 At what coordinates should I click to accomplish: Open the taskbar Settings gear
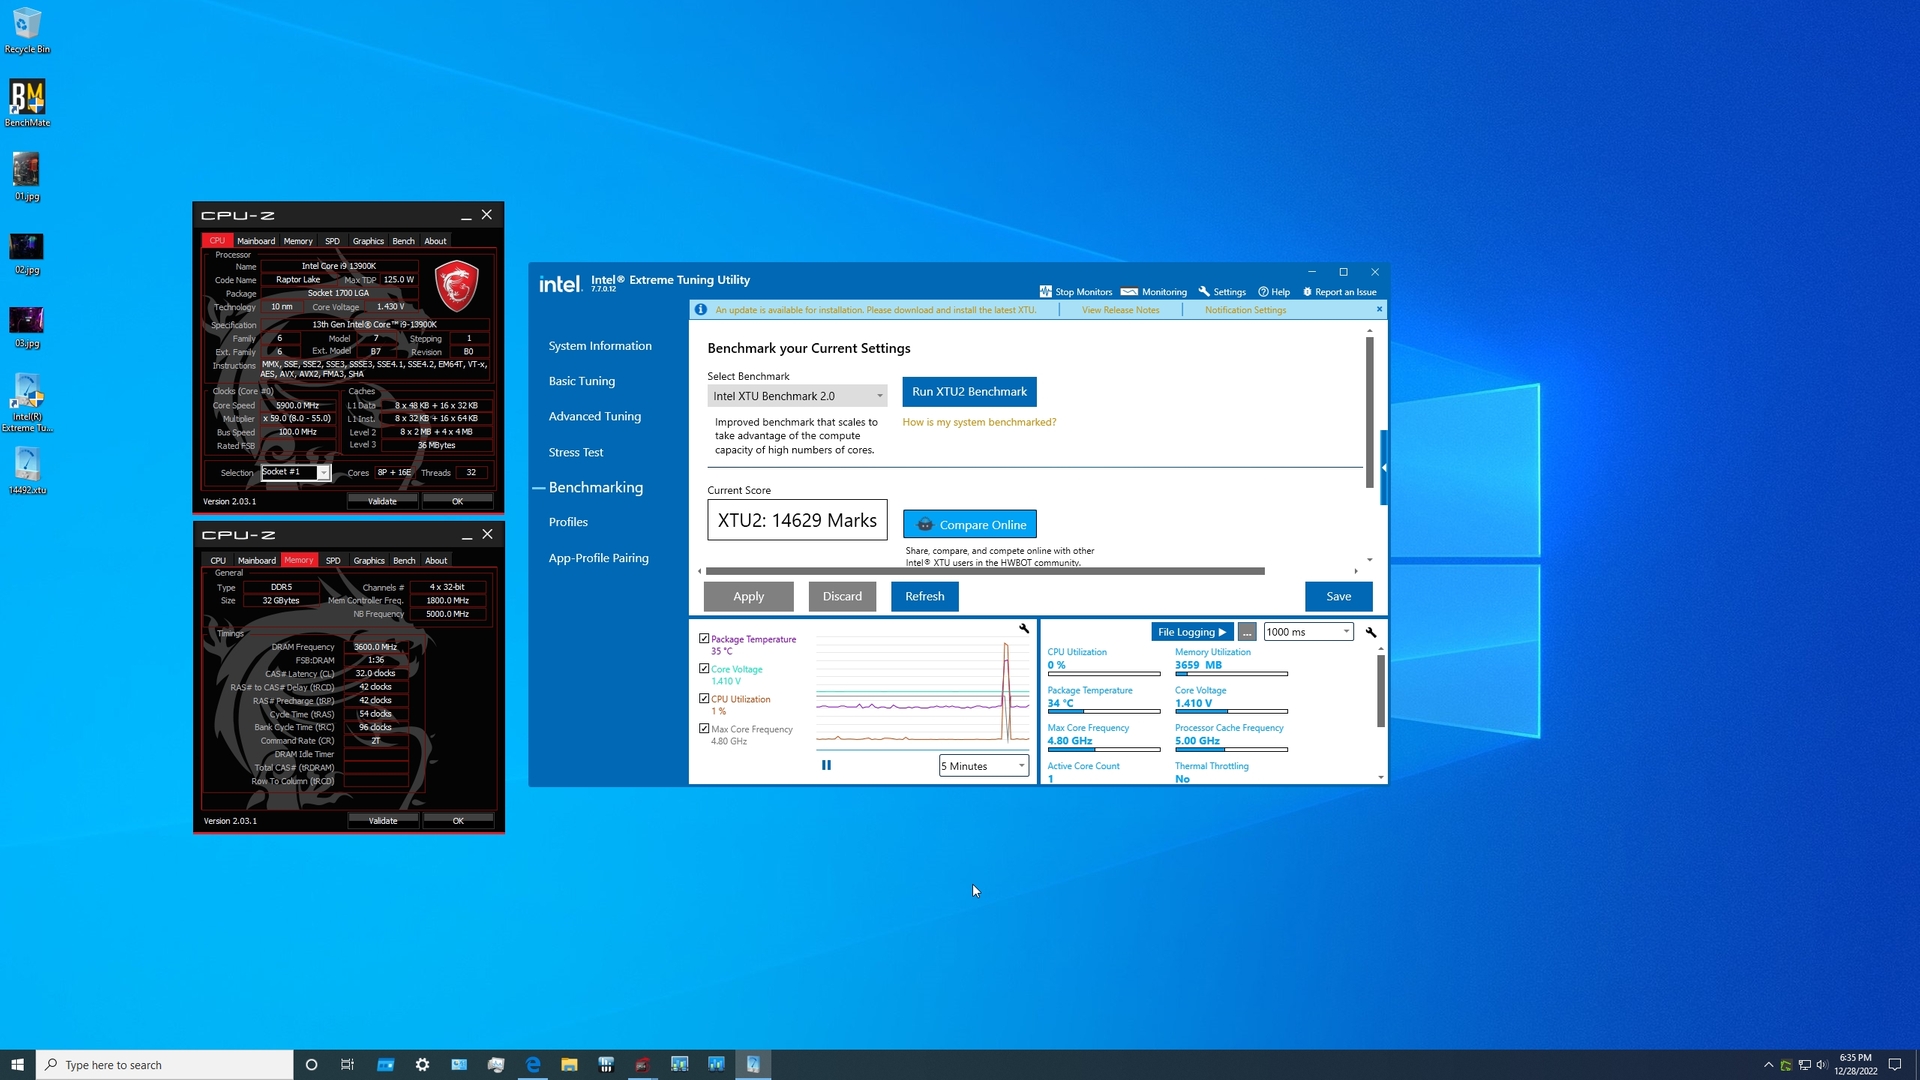pyautogui.click(x=422, y=1065)
